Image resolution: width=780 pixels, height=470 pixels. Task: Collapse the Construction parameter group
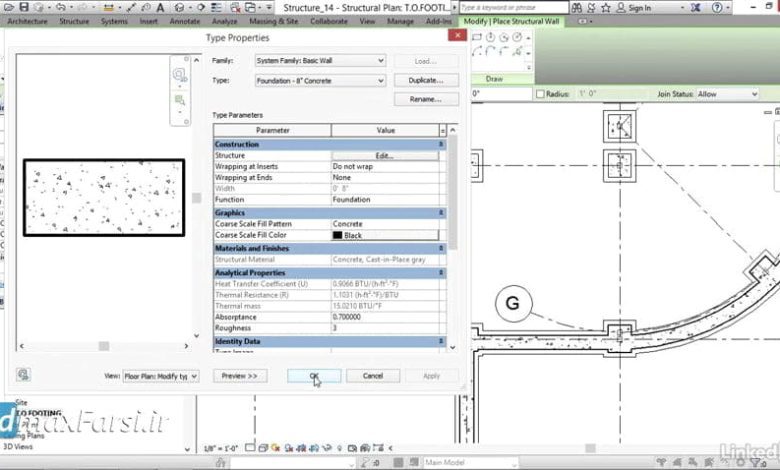click(441, 144)
